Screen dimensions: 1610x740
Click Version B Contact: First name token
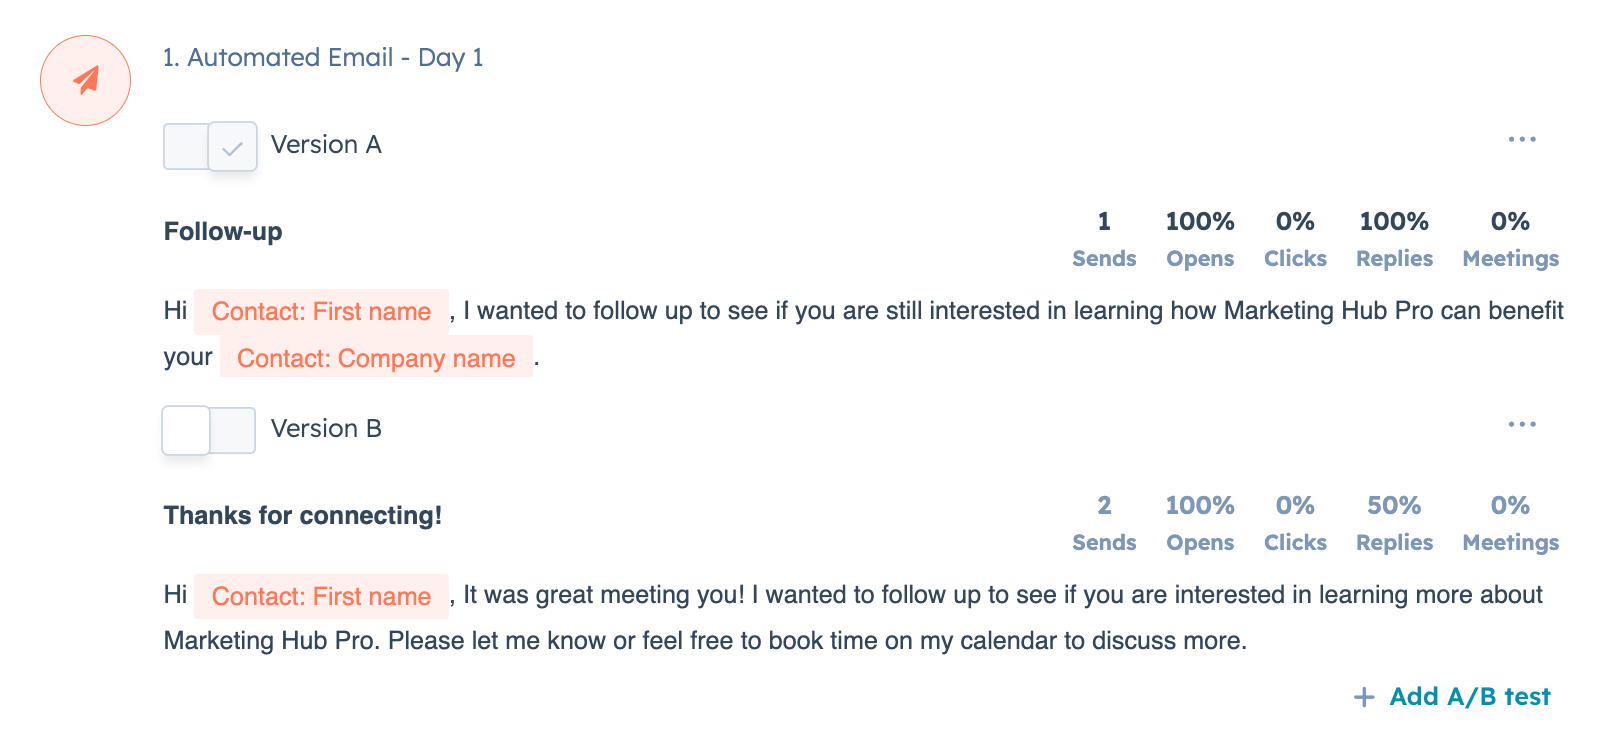pos(321,596)
